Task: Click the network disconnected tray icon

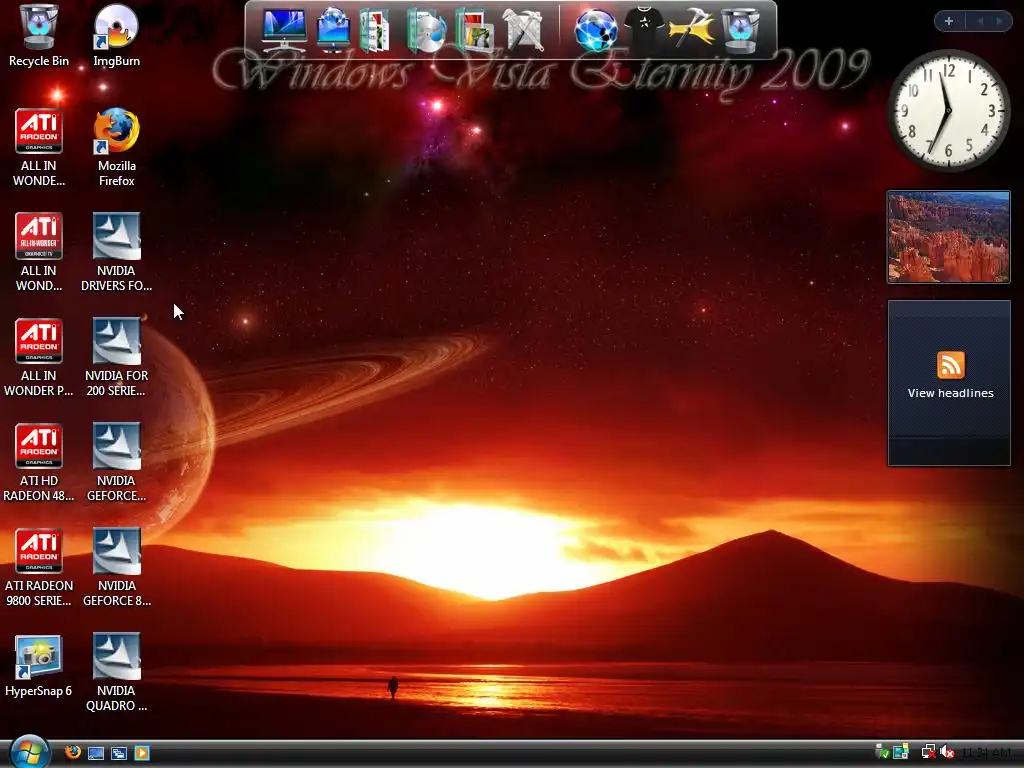Action: coord(928,752)
